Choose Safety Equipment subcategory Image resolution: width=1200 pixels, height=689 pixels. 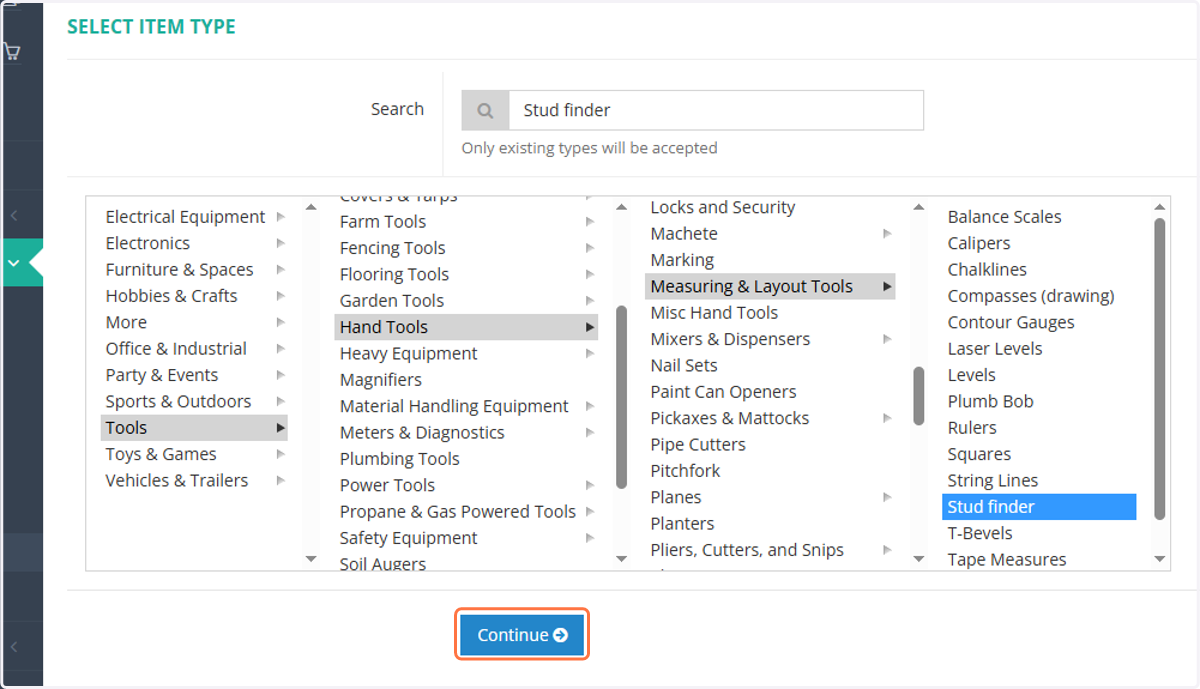click(408, 539)
